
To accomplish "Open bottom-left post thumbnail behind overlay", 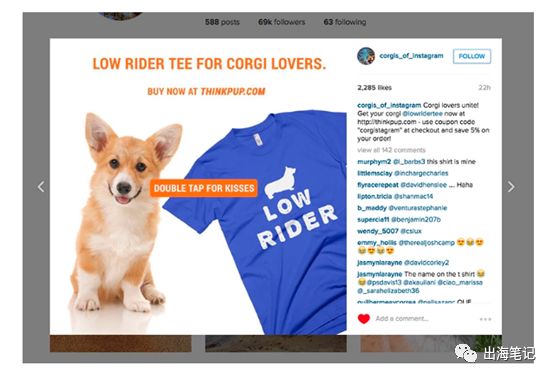I will click(121, 343).
